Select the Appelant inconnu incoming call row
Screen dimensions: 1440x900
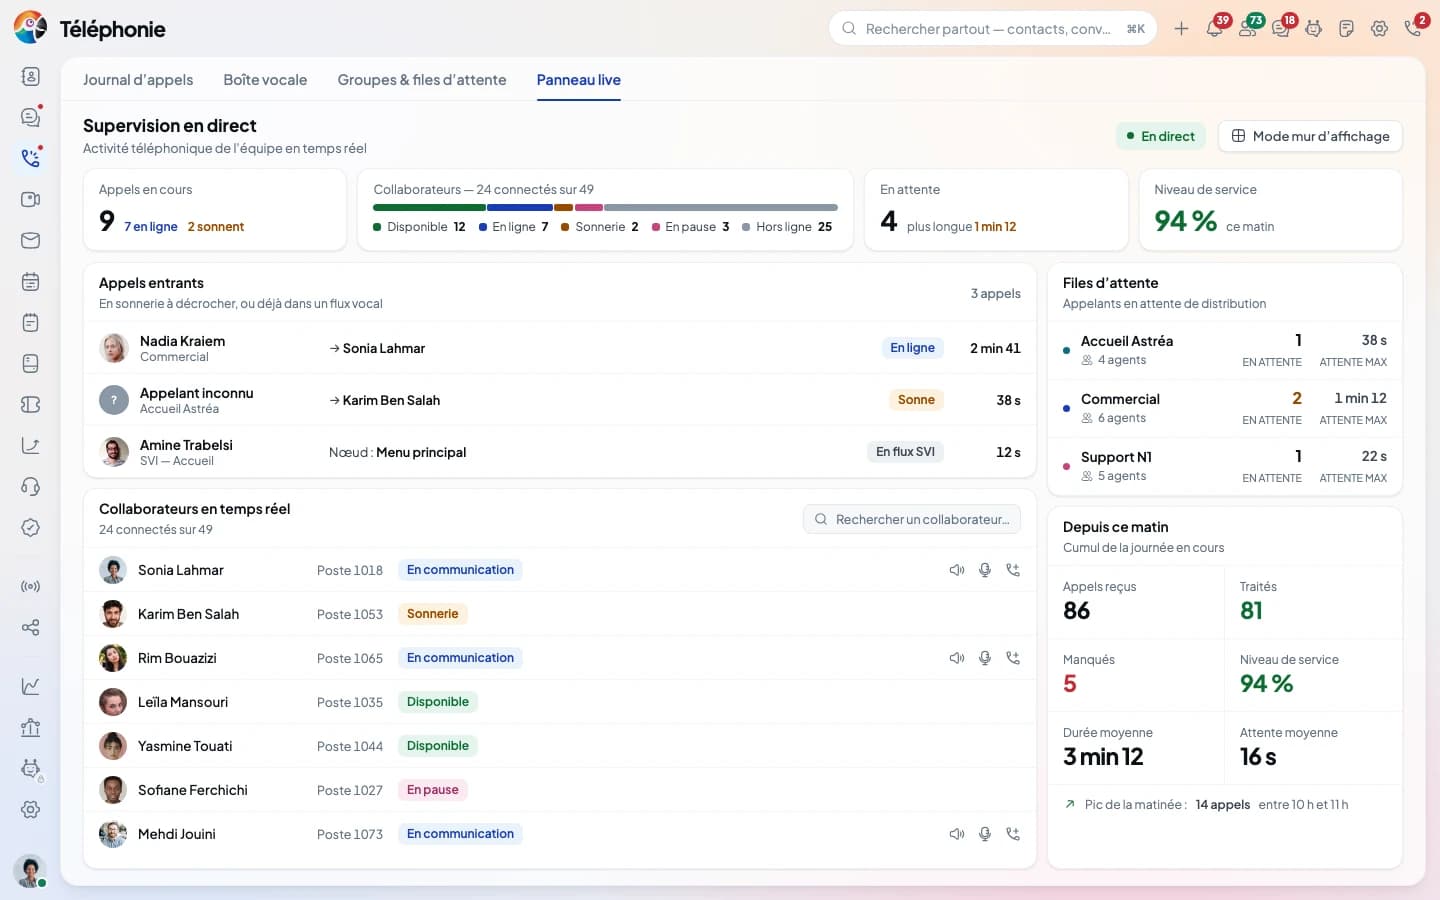560,400
